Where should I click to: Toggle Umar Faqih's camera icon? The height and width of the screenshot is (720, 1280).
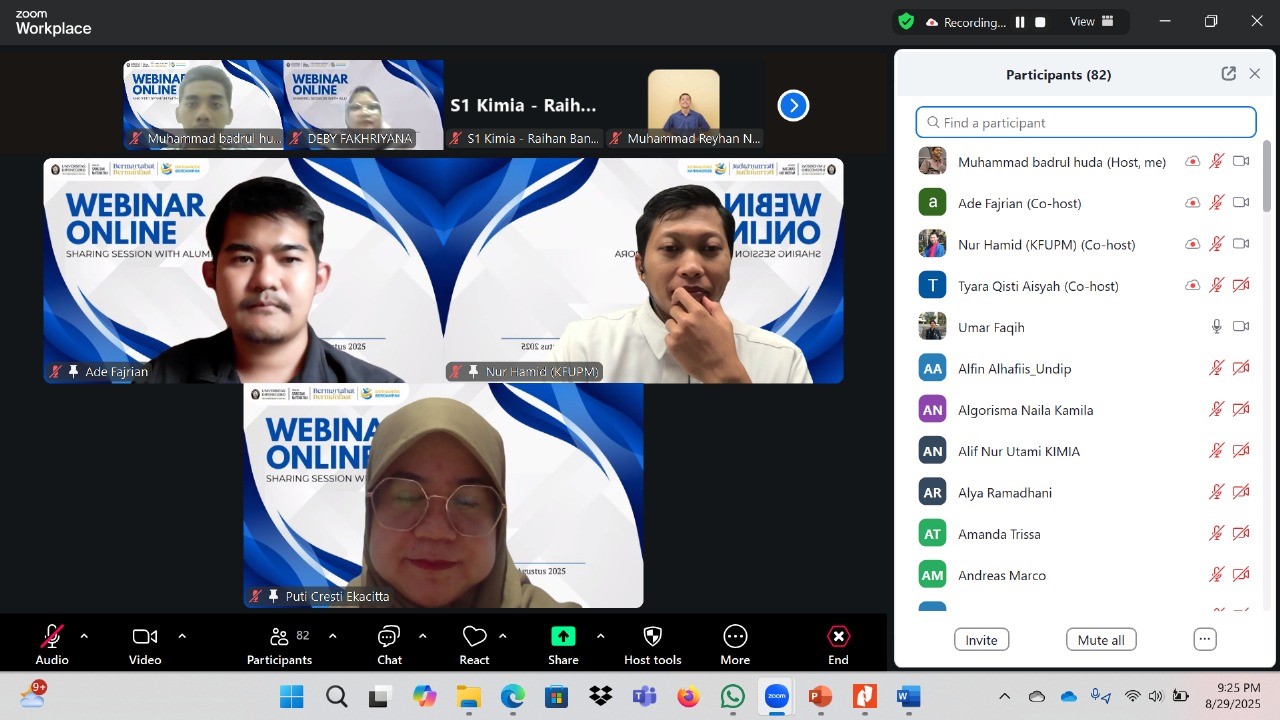click(1241, 326)
